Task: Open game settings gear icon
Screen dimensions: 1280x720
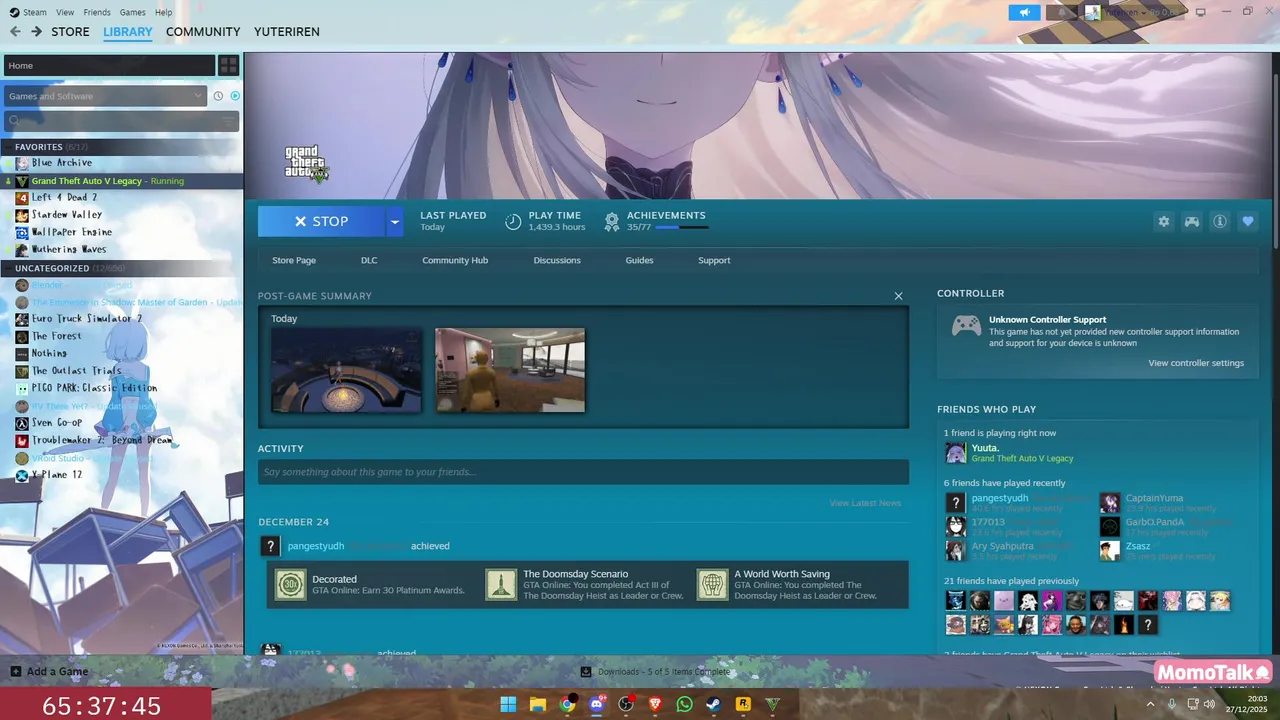Action: coord(1163,222)
